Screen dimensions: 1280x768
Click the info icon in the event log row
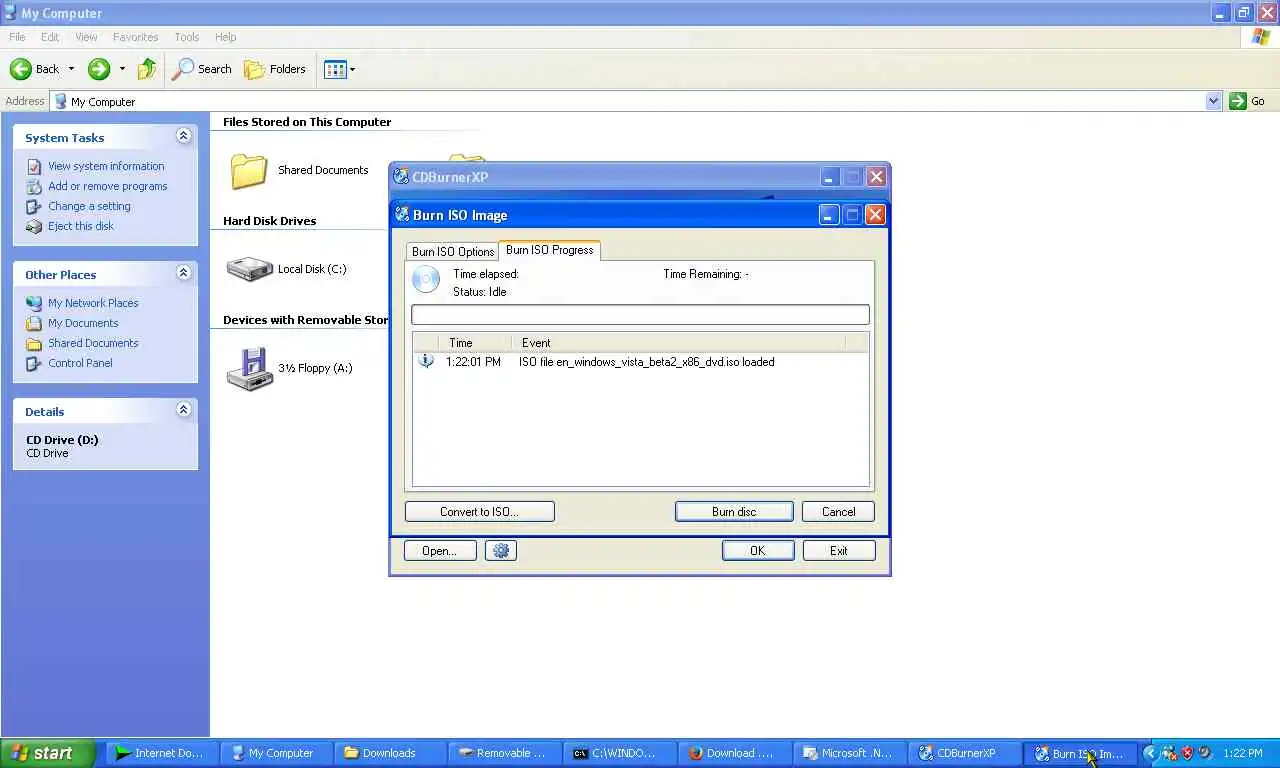pos(426,362)
